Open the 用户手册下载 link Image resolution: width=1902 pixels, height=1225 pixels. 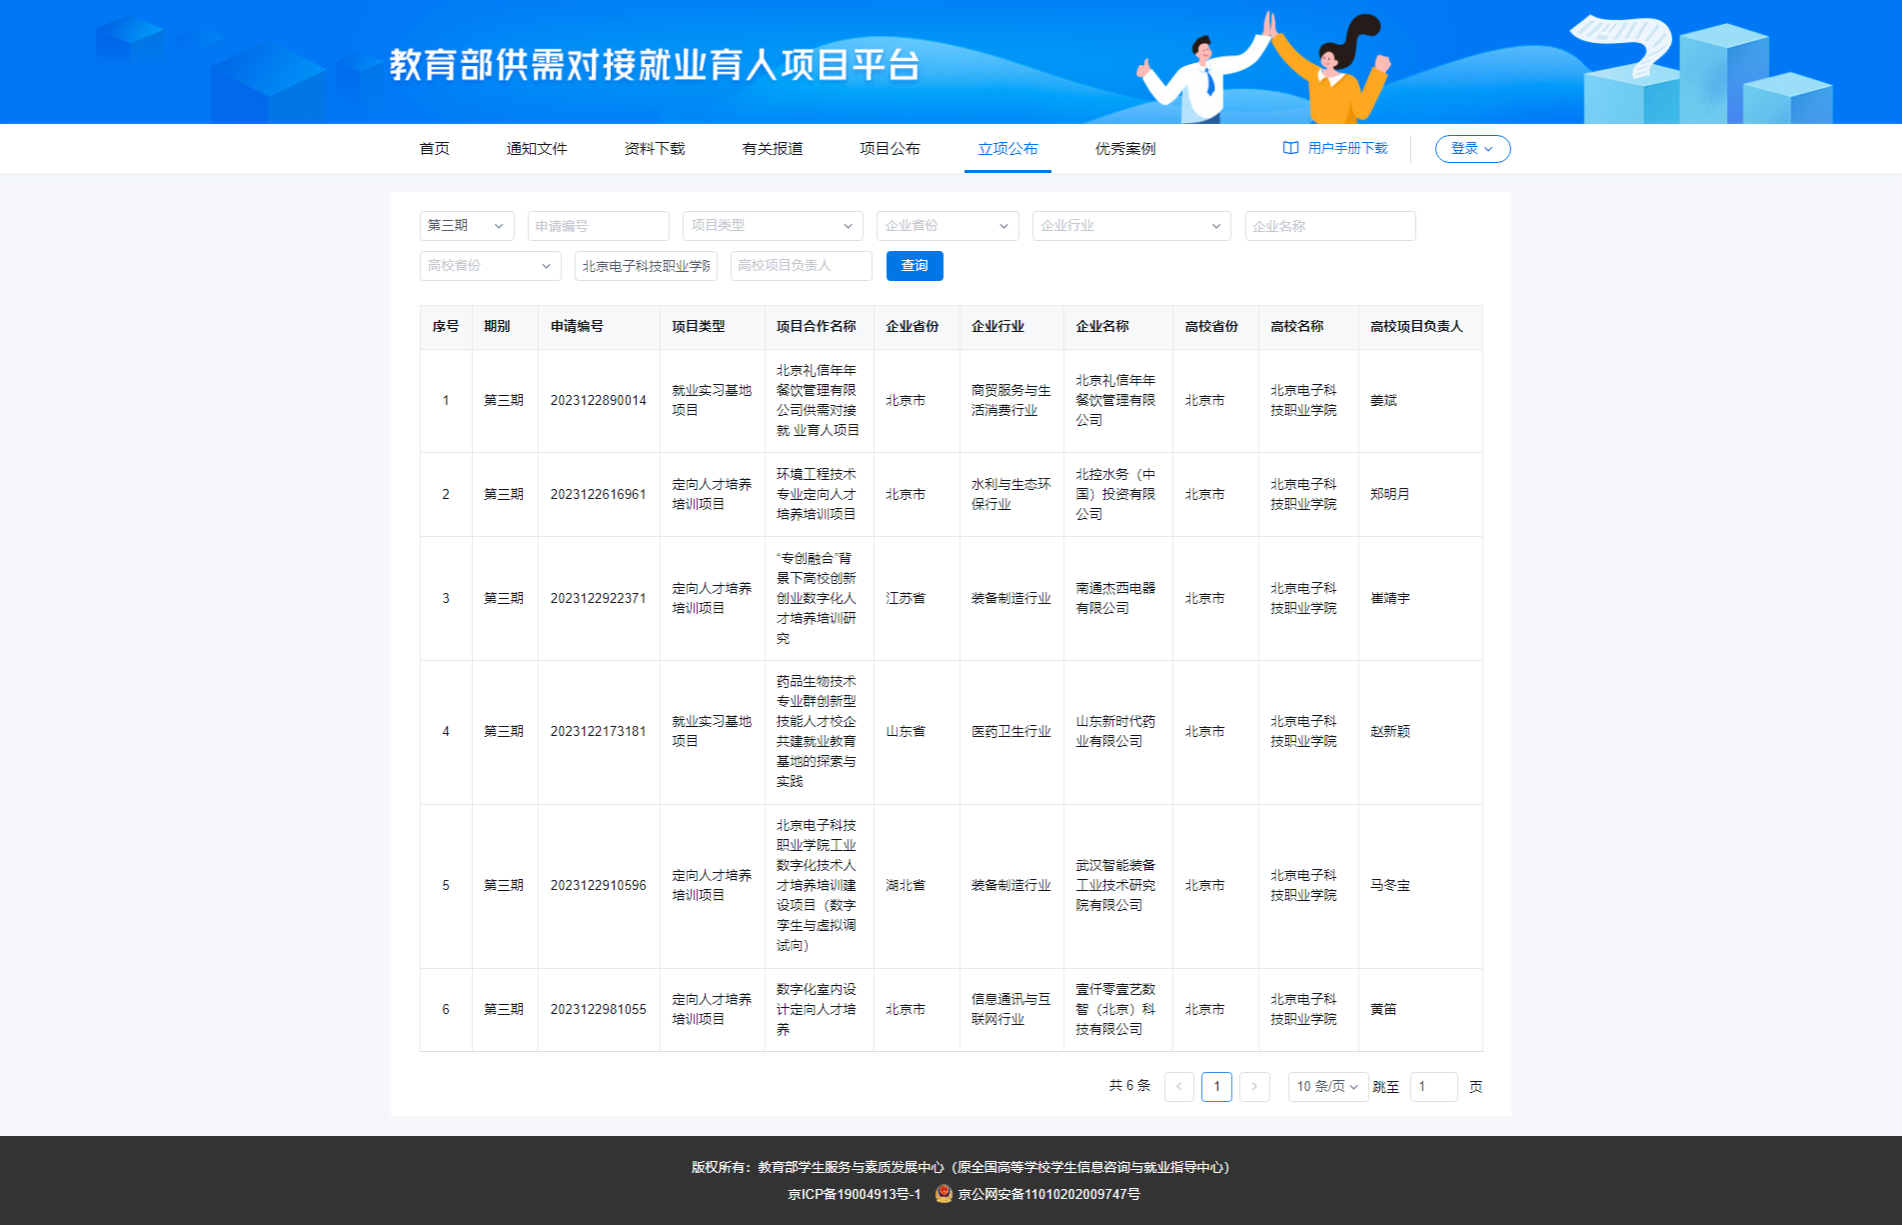tap(1347, 148)
